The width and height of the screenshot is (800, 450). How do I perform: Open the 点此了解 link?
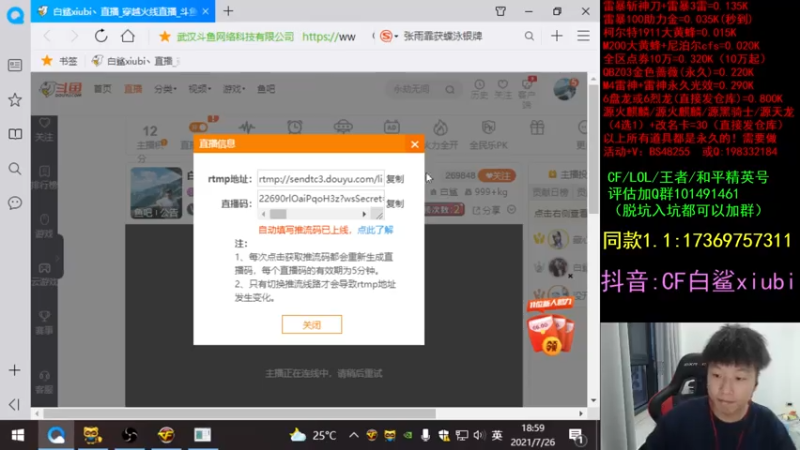click(x=375, y=230)
